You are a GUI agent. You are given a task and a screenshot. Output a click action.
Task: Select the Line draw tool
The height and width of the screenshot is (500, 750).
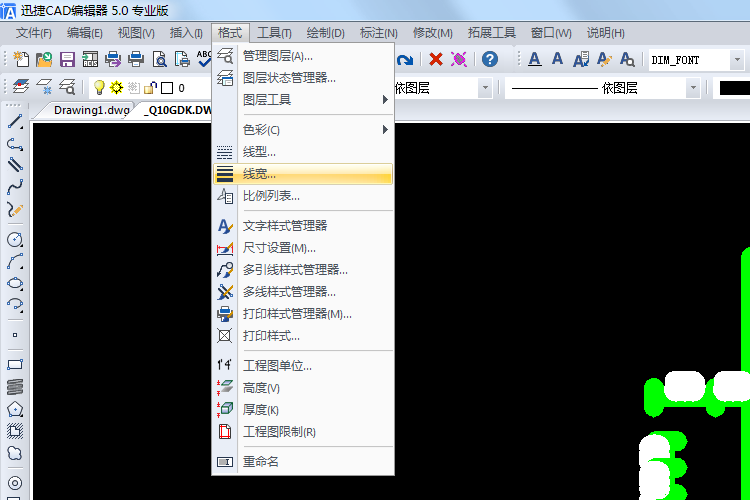click(x=15, y=122)
